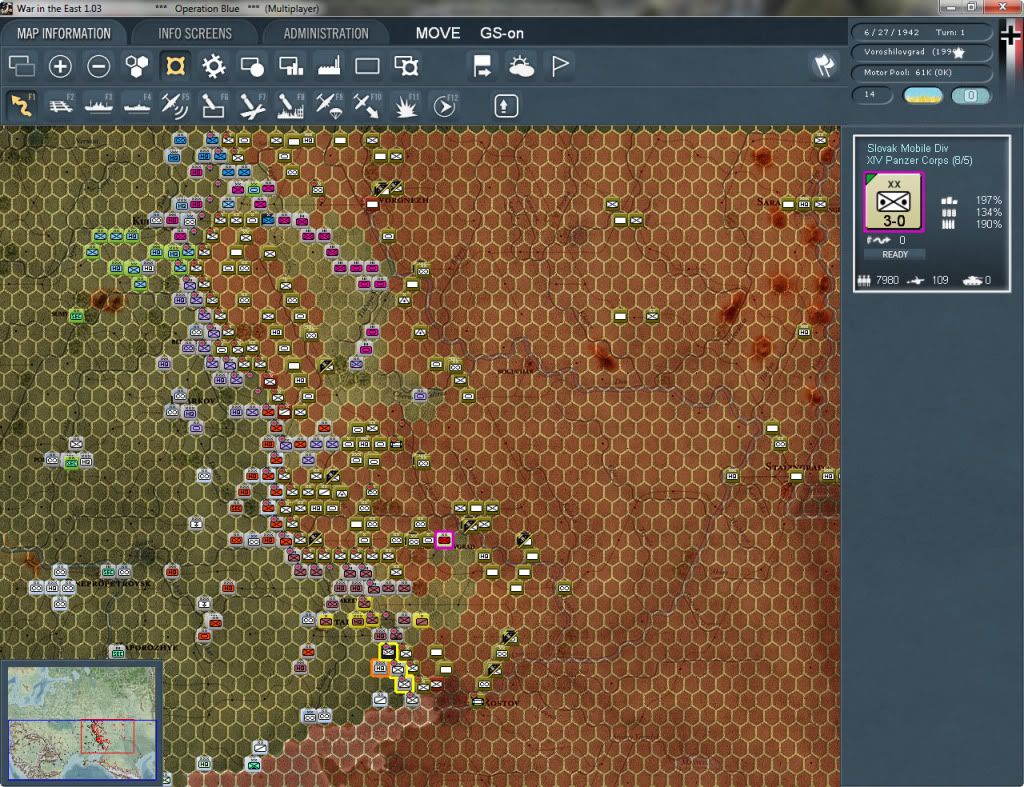This screenshot has width=1024, height=787.
Task: Select Move mode (F1) icon
Action: click(x=22, y=105)
